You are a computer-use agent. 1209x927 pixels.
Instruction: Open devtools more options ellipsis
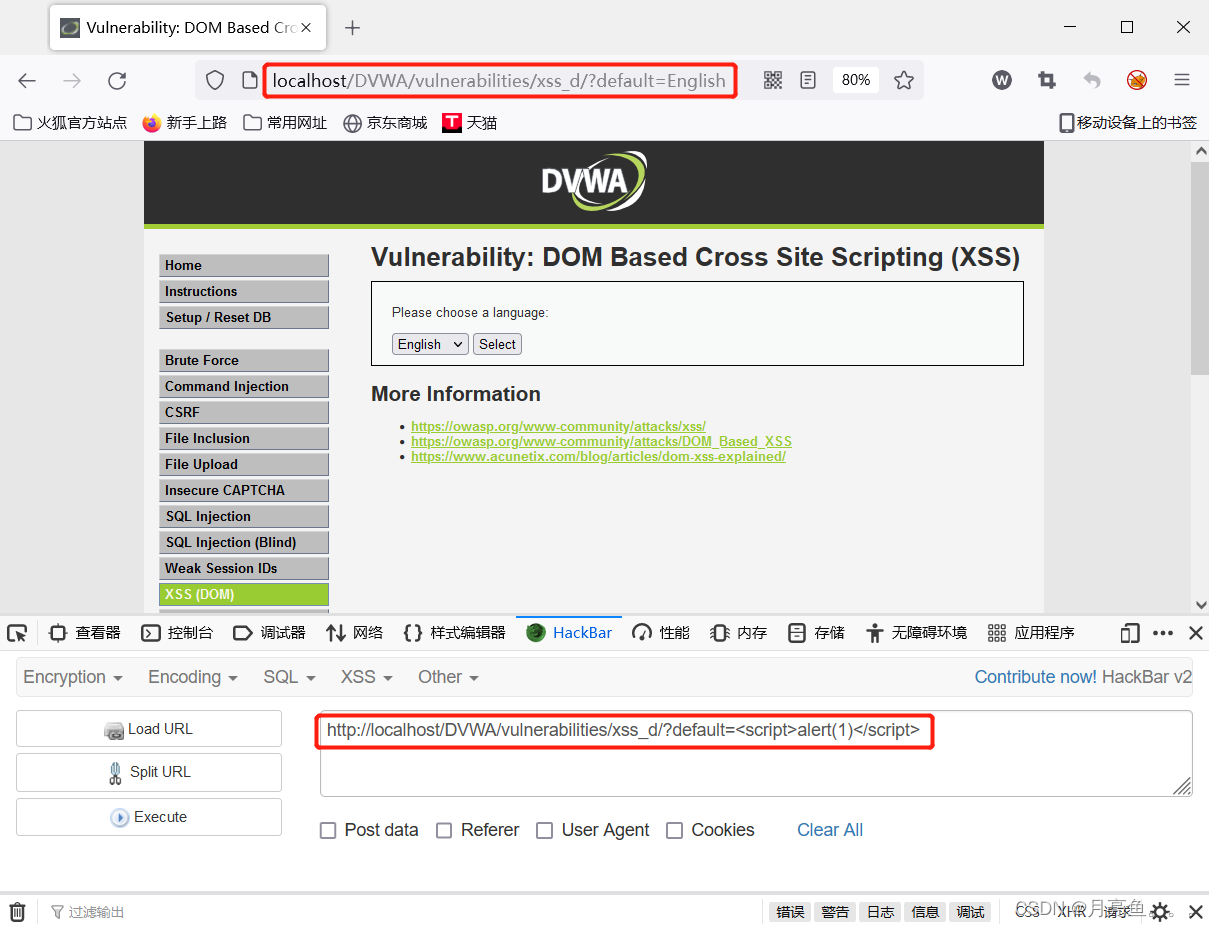(1163, 633)
